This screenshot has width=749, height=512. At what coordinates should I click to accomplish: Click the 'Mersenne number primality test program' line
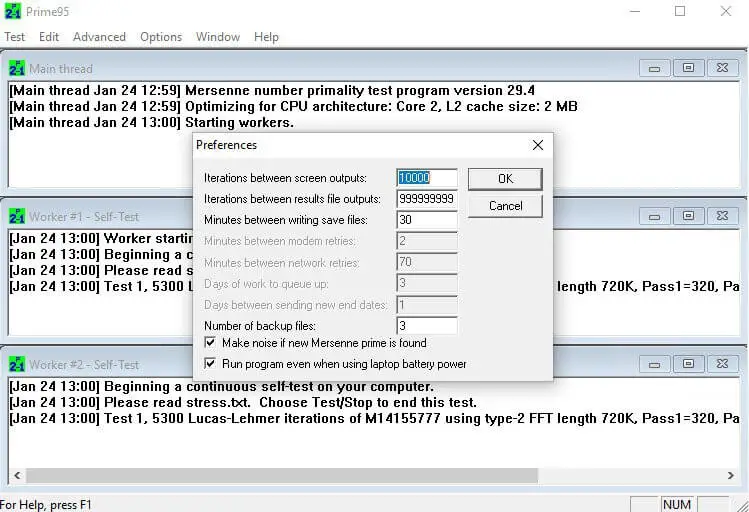272,90
